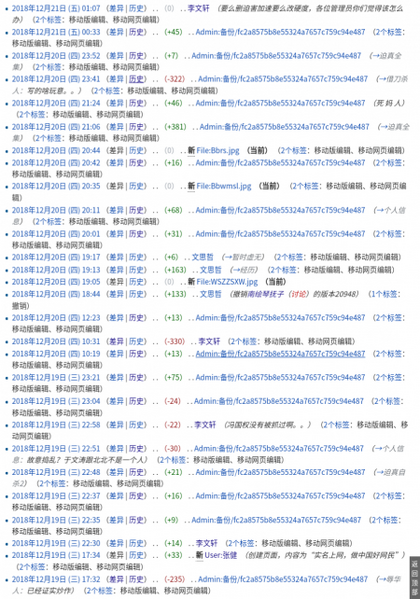The height and width of the screenshot is (599, 420).
Task: Open 差异 for the 21:24 (+46) edit
Action: (x=116, y=103)
